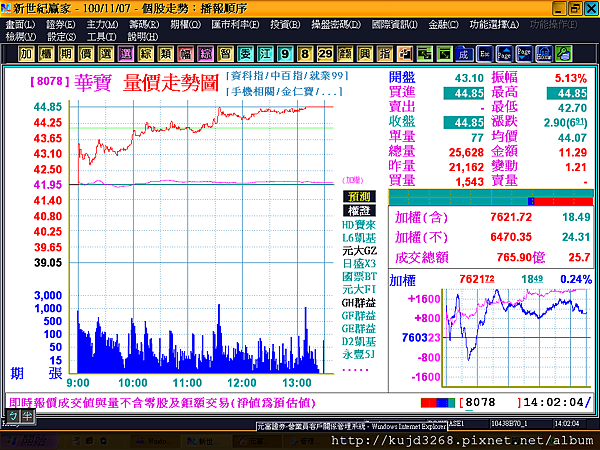Click the ㄅ IME input mode icon
This screenshot has width=600, height=450.
(14, 416)
